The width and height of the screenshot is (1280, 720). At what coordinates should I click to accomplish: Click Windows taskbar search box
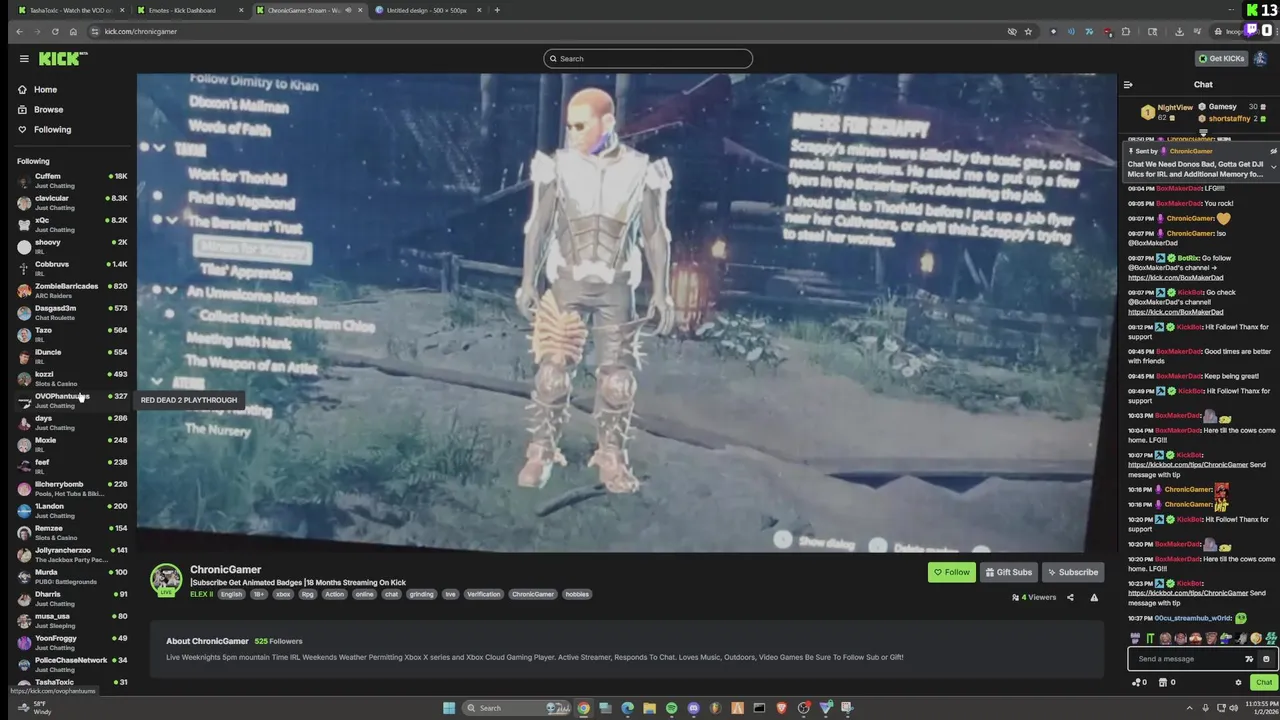coord(517,708)
